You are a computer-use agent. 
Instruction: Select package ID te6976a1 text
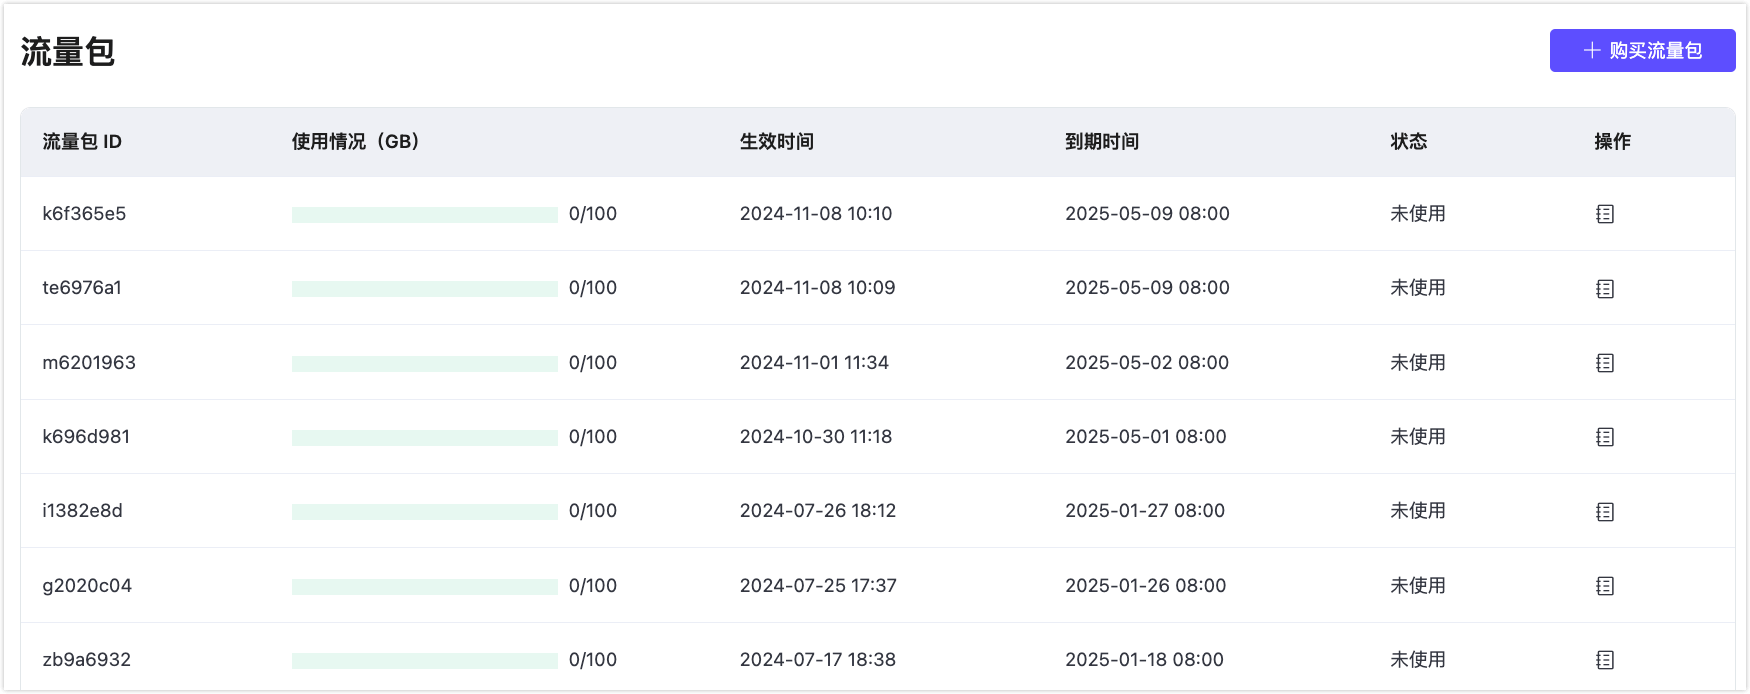click(x=82, y=288)
